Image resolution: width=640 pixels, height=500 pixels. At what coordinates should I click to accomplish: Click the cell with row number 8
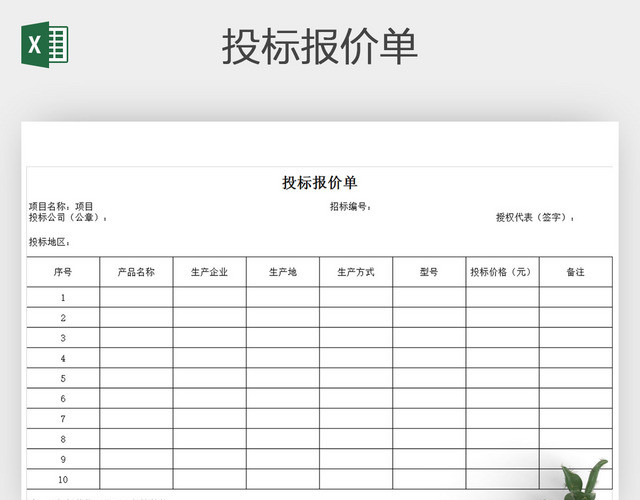[x=63, y=439]
